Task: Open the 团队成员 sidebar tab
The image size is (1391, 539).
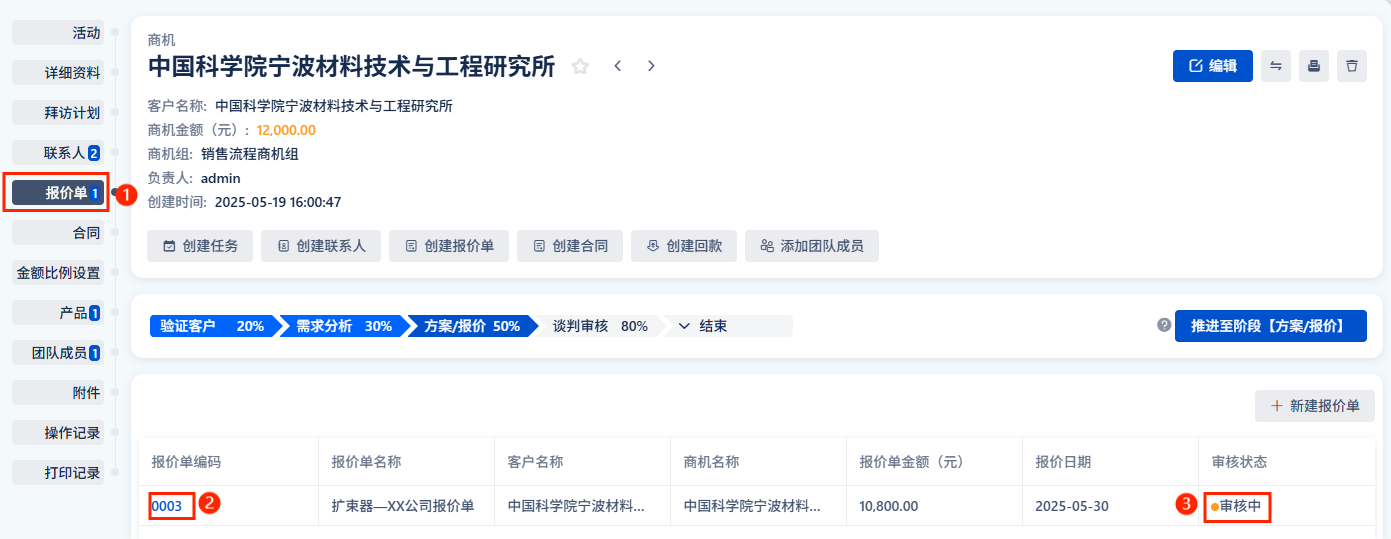Action: coord(58,352)
